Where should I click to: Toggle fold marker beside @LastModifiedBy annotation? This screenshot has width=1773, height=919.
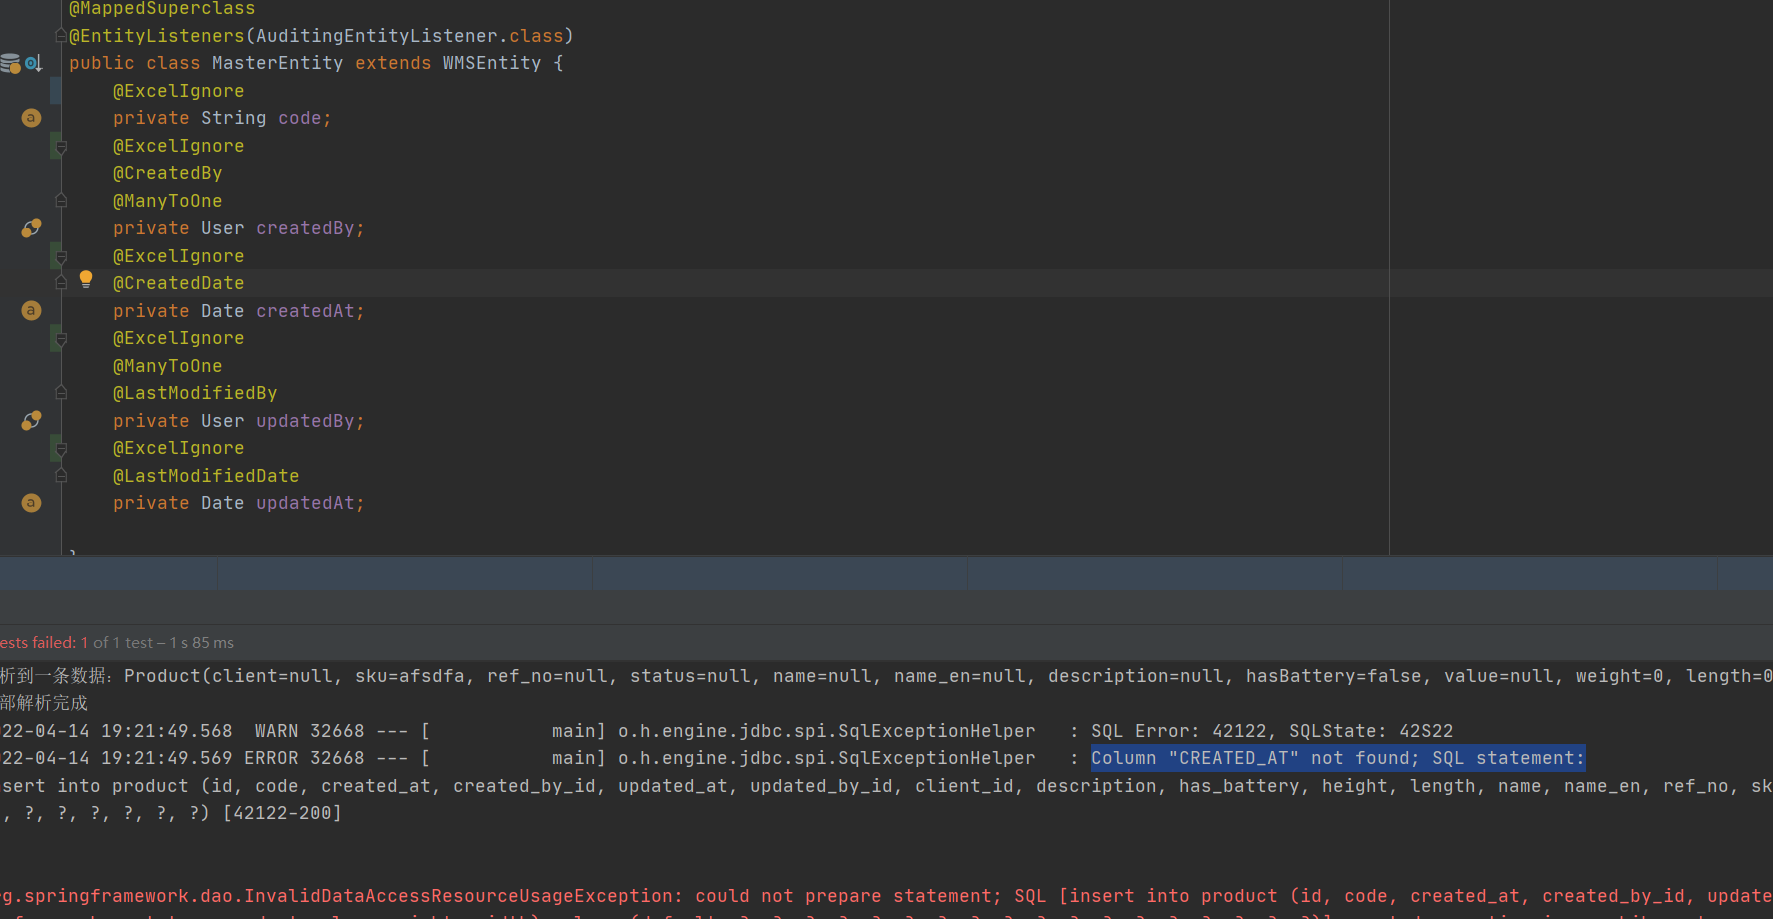point(61,393)
